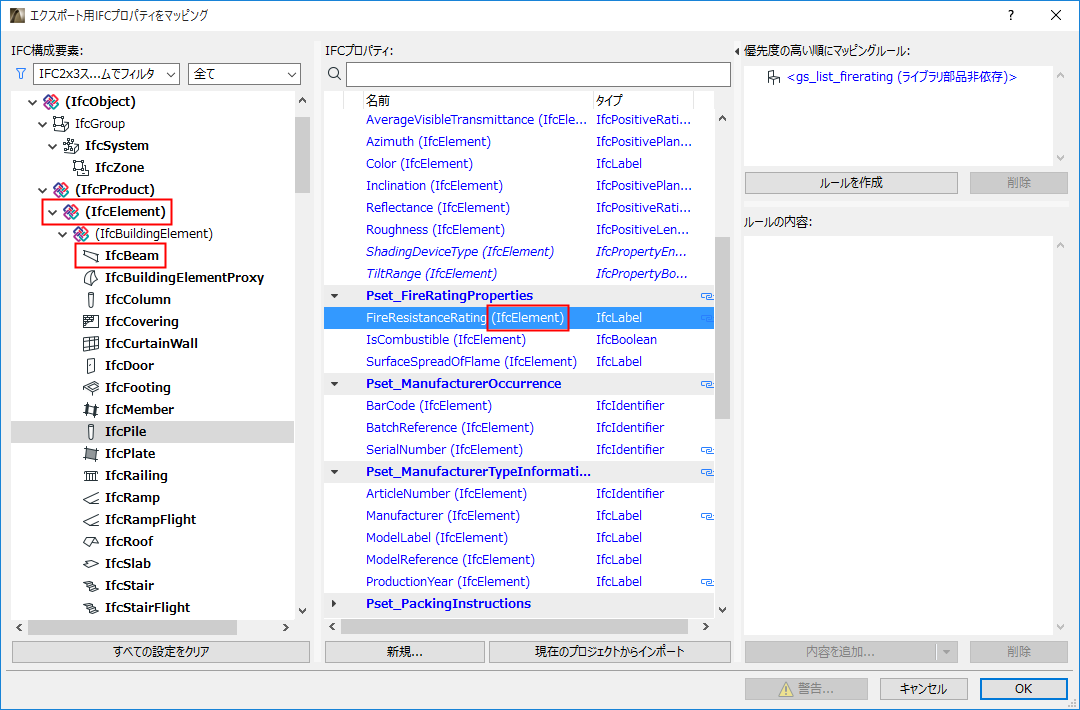Viewport: 1080px width, 710px height.
Task: Select the ModelLabel (IfcElement) property
Action: (519, 538)
